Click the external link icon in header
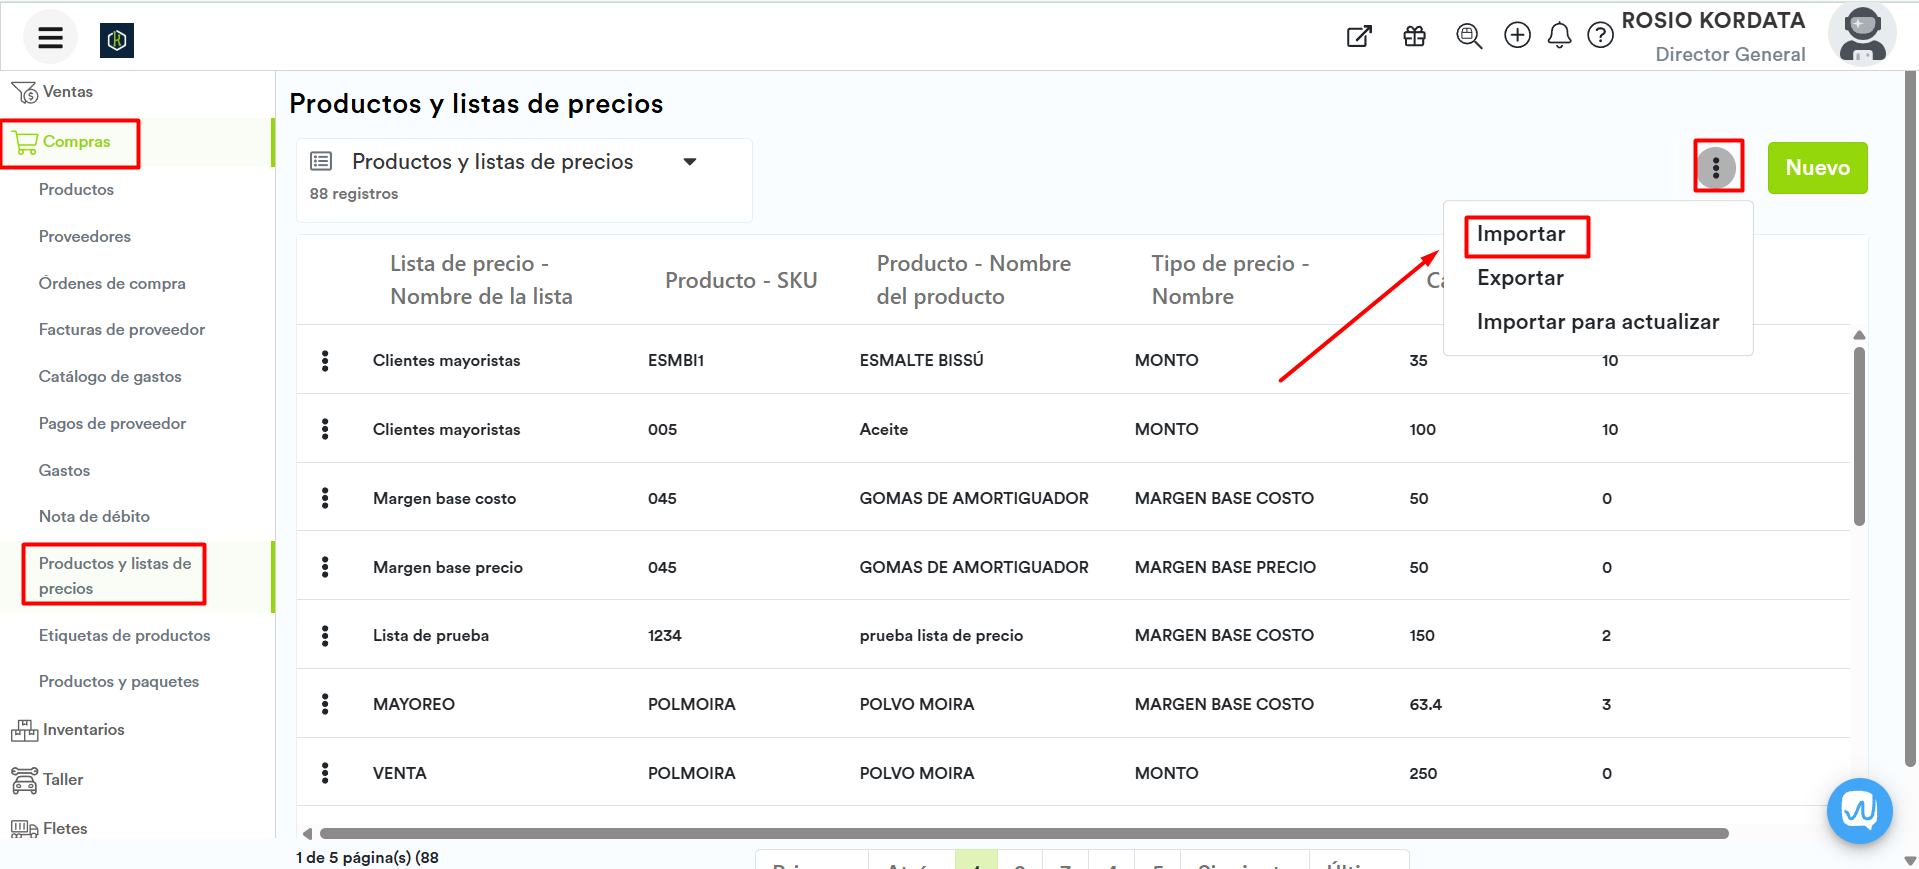The width and height of the screenshot is (1919, 869). coord(1359,37)
